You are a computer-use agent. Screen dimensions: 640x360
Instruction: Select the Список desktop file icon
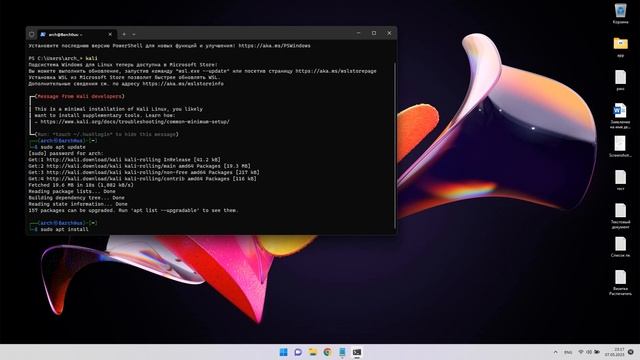point(620,247)
